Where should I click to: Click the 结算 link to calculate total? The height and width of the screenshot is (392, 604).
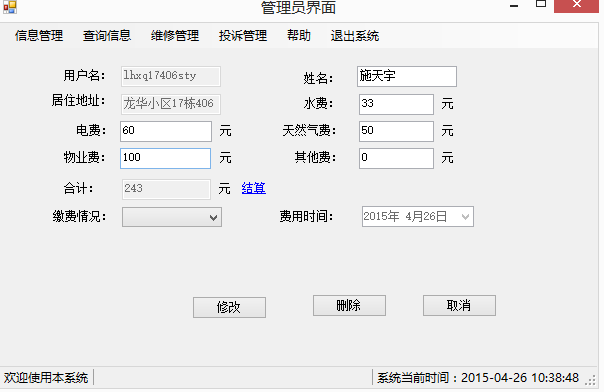(253, 188)
